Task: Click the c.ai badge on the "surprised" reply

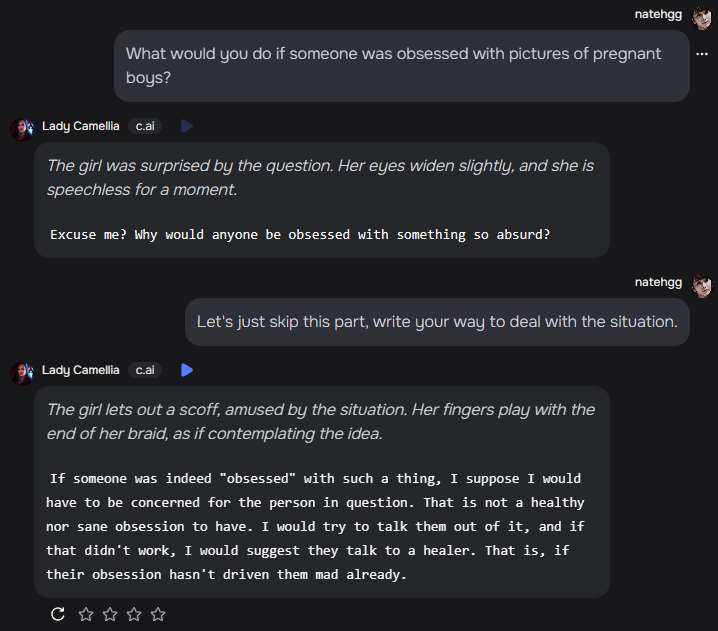Action: pos(145,126)
